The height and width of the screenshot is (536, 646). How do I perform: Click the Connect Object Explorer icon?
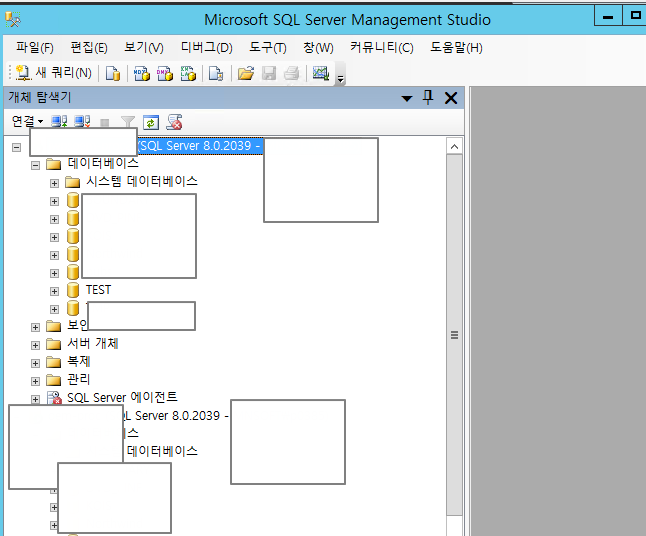point(59,122)
